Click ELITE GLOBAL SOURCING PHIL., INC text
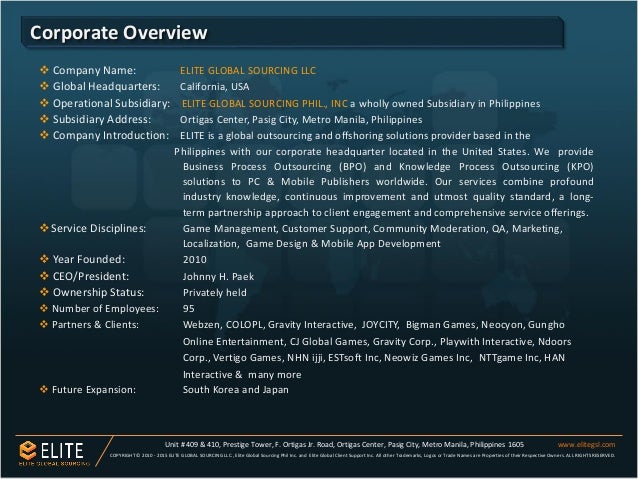The width and height of the screenshot is (638, 479). (264, 103)
